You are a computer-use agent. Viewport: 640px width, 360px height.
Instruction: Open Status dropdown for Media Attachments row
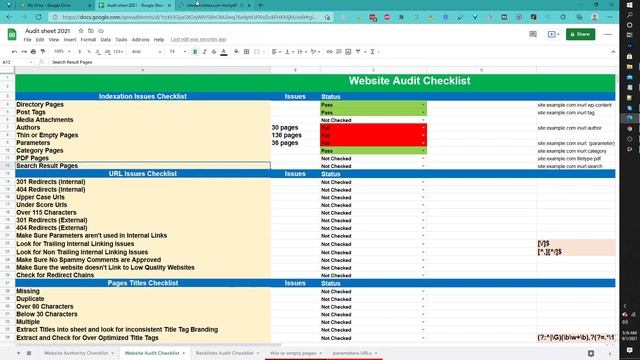[x=423, y=120]
